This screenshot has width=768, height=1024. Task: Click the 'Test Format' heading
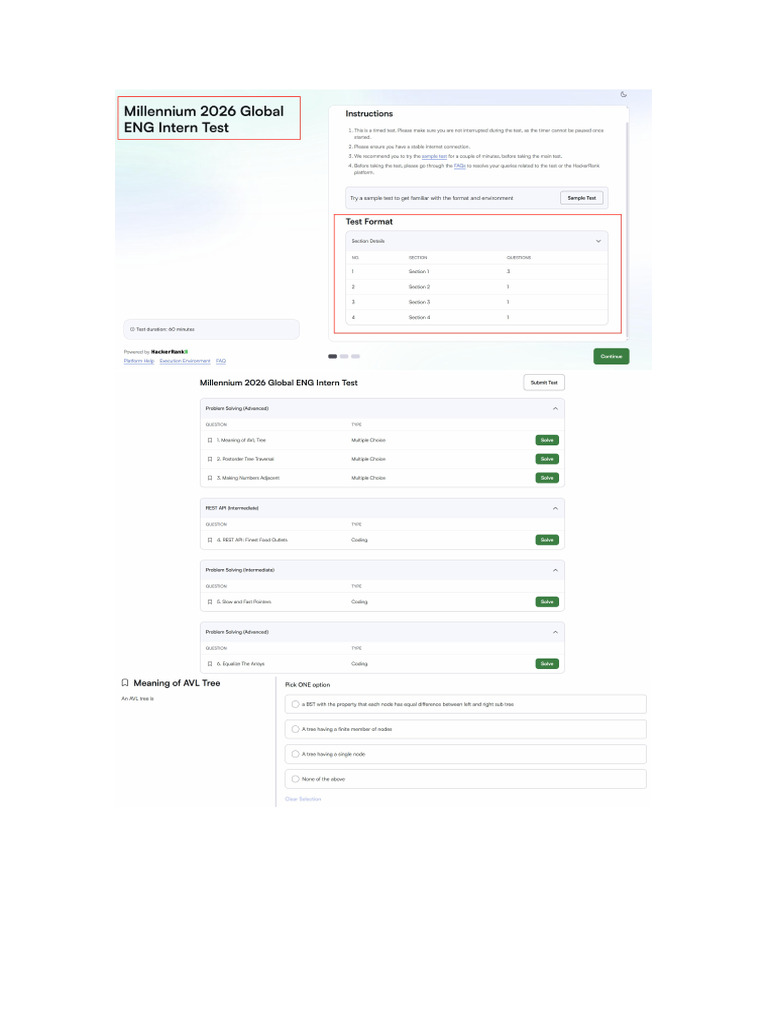[369, 222]
